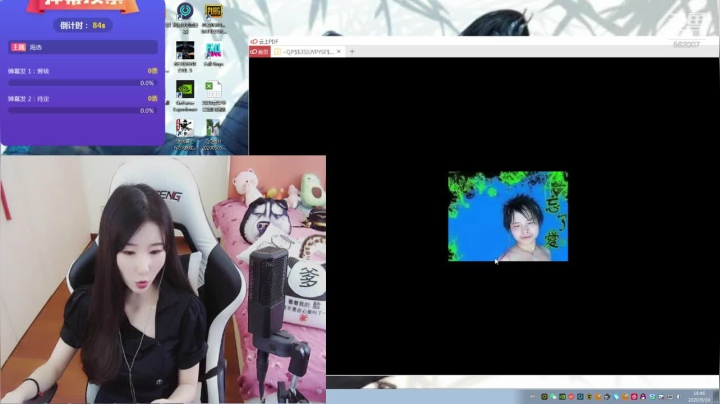The height and width of the screenshot is (404, 720).
Task: Click the blue tag tray icon
Action: pyautogui.click(x=616, y=397)
